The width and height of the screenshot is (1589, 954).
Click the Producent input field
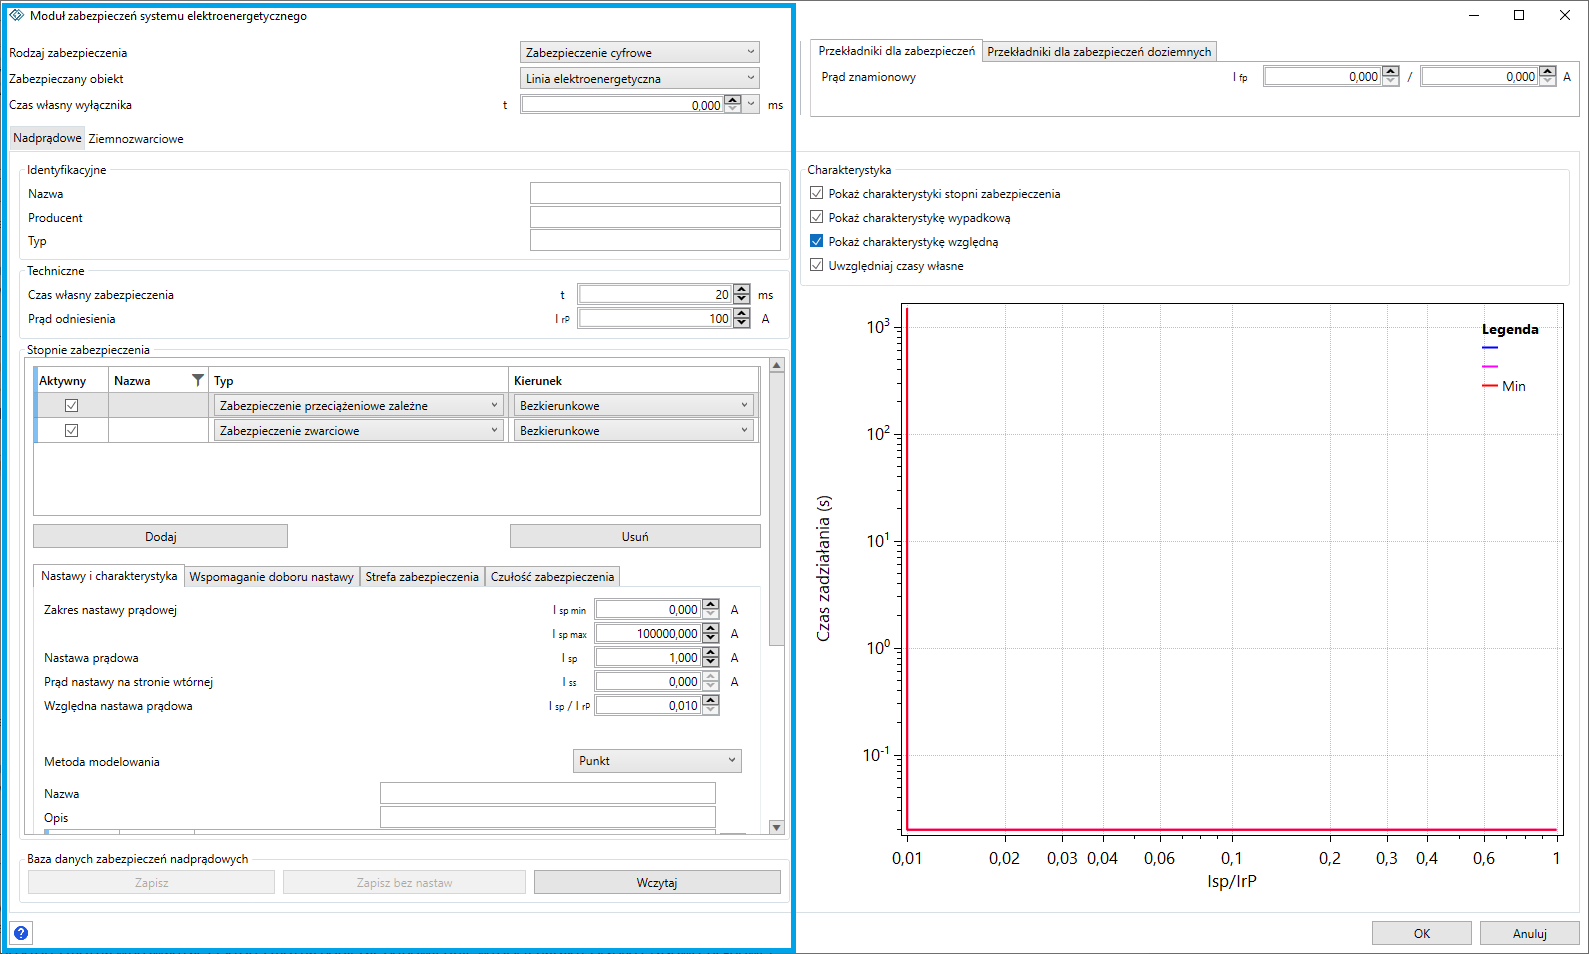click(x=655, y=217)
